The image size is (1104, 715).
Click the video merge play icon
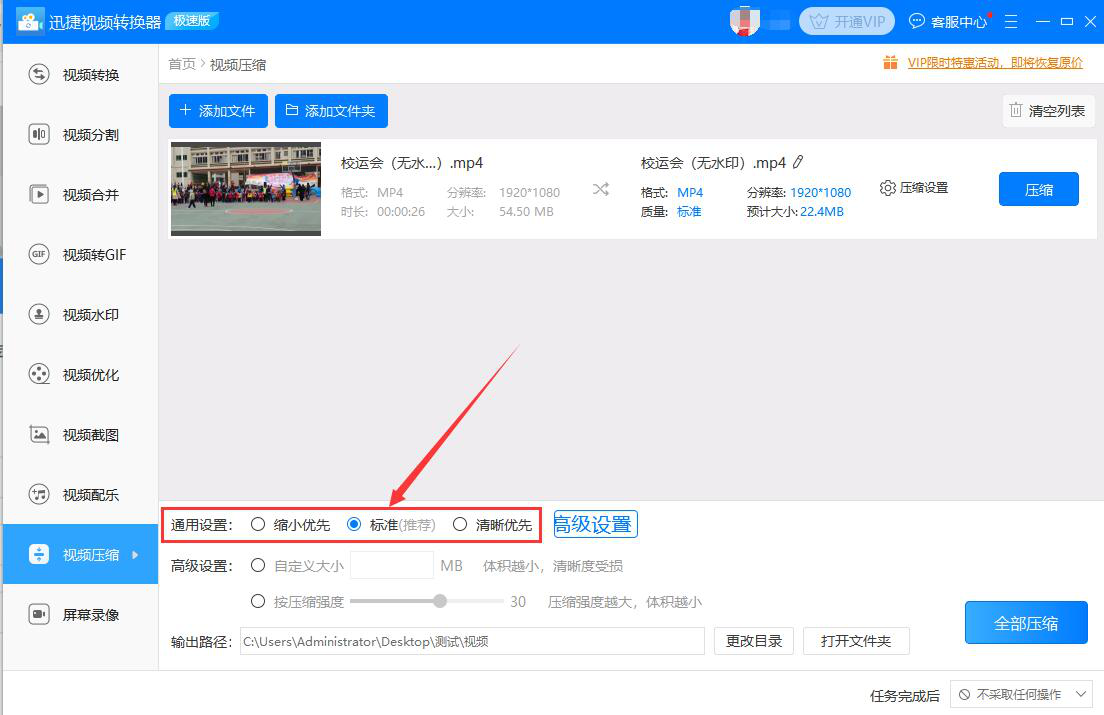39,195
